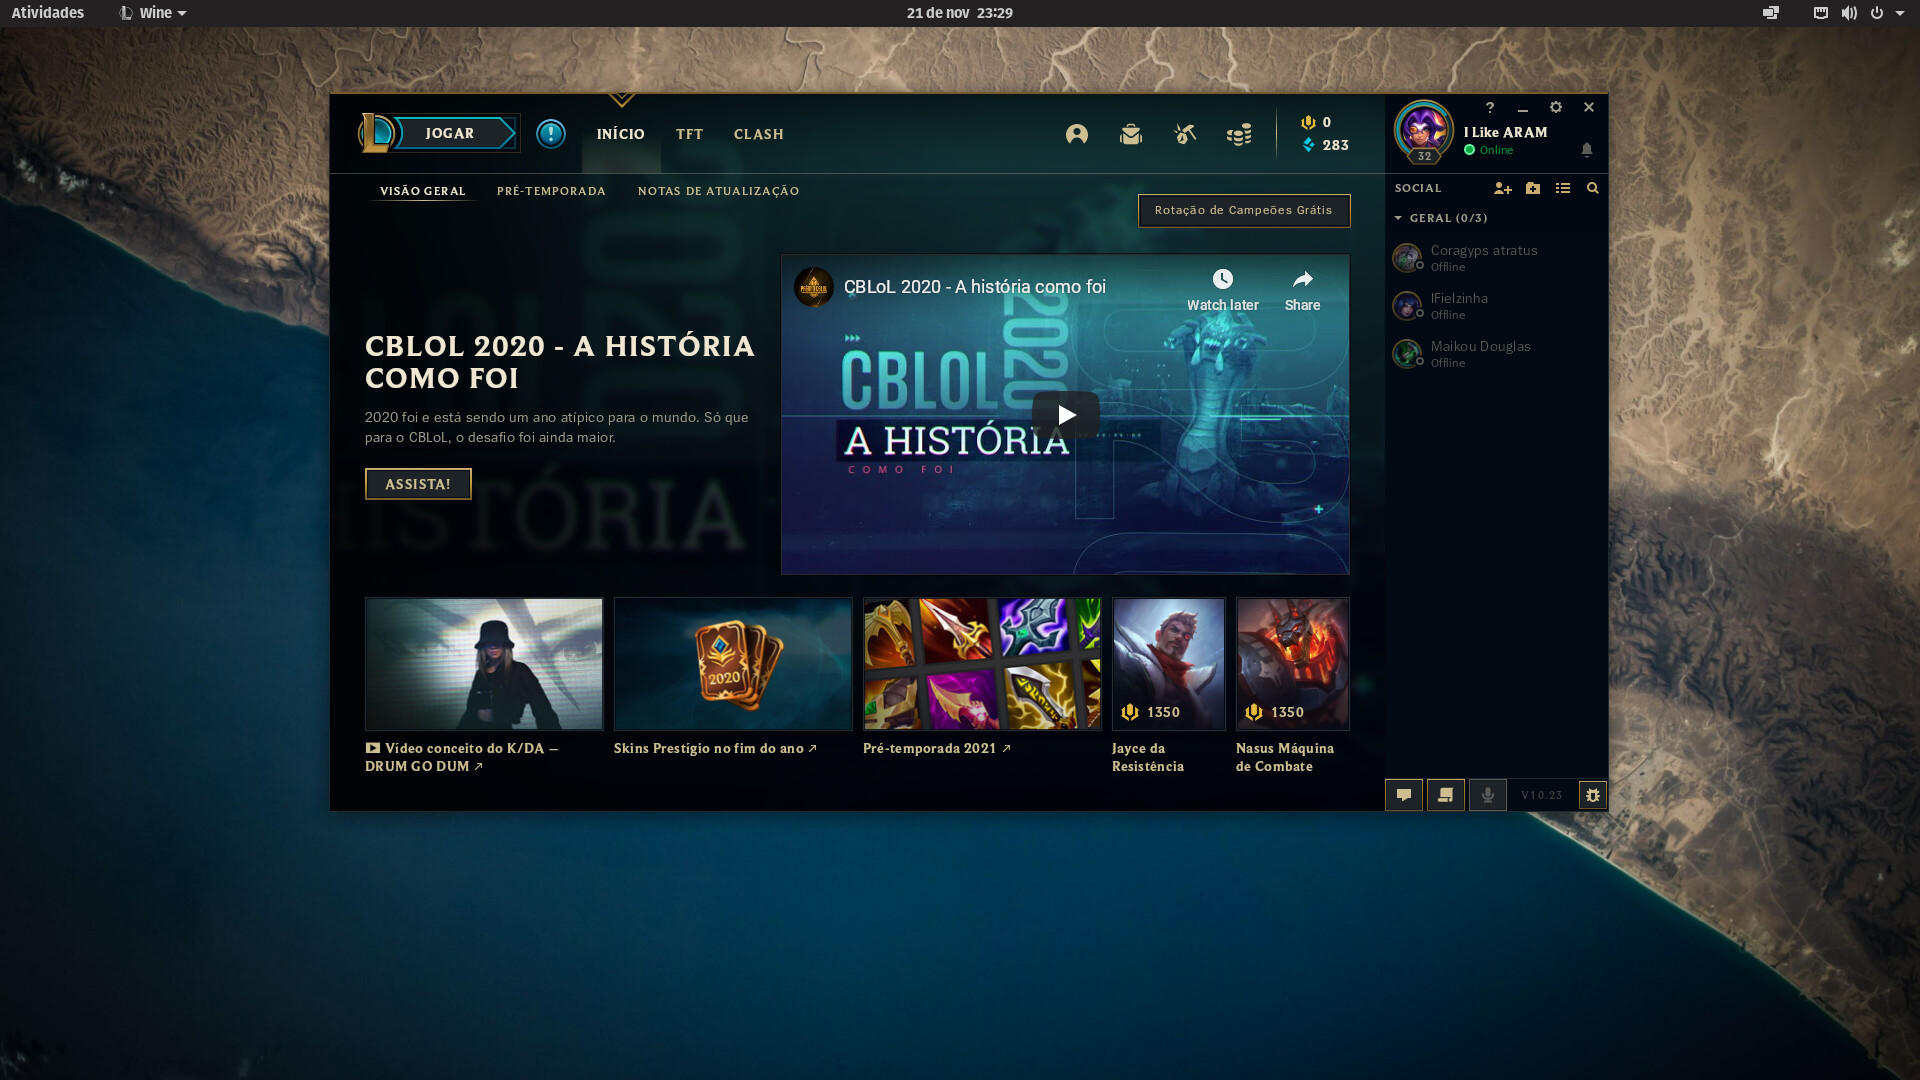Image resolution: width=1920 pixels, height=1080 pixels.
Task: Switch to the INÍCIO tab
Action: click(x=621, y=134)
